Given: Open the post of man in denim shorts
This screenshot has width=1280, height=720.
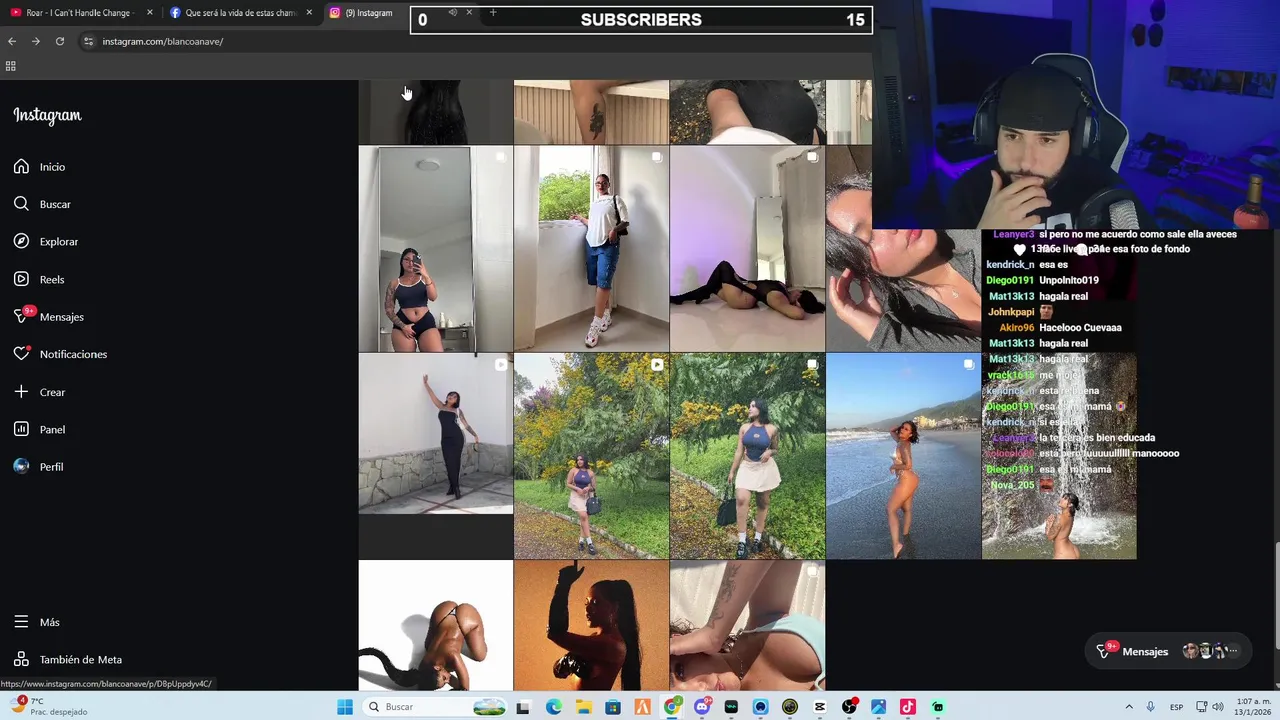Looking at the screenshot, I should tap(591, 249).
